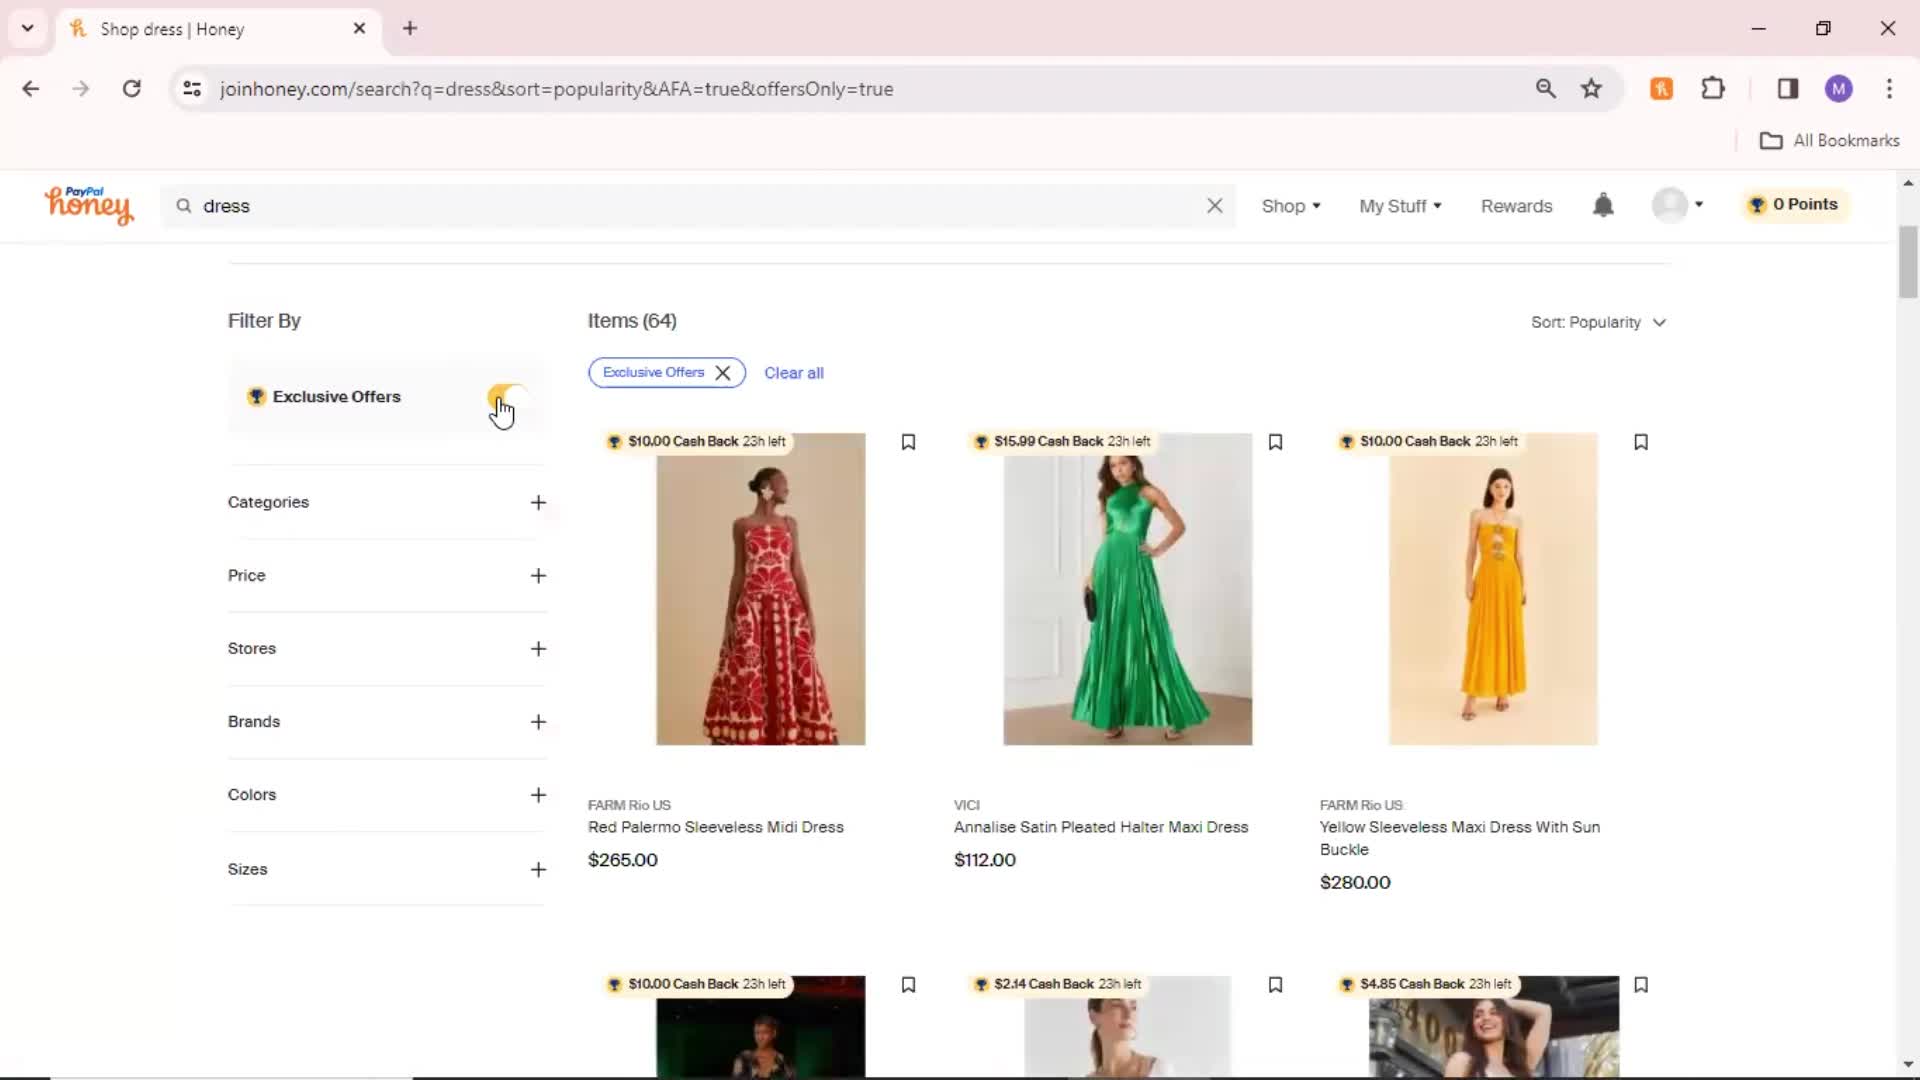This screenshot has width=1920, height=1080.
Task: Bookmark the Annalise Satin Pleated Halter dress
Action: (1275, 442)
